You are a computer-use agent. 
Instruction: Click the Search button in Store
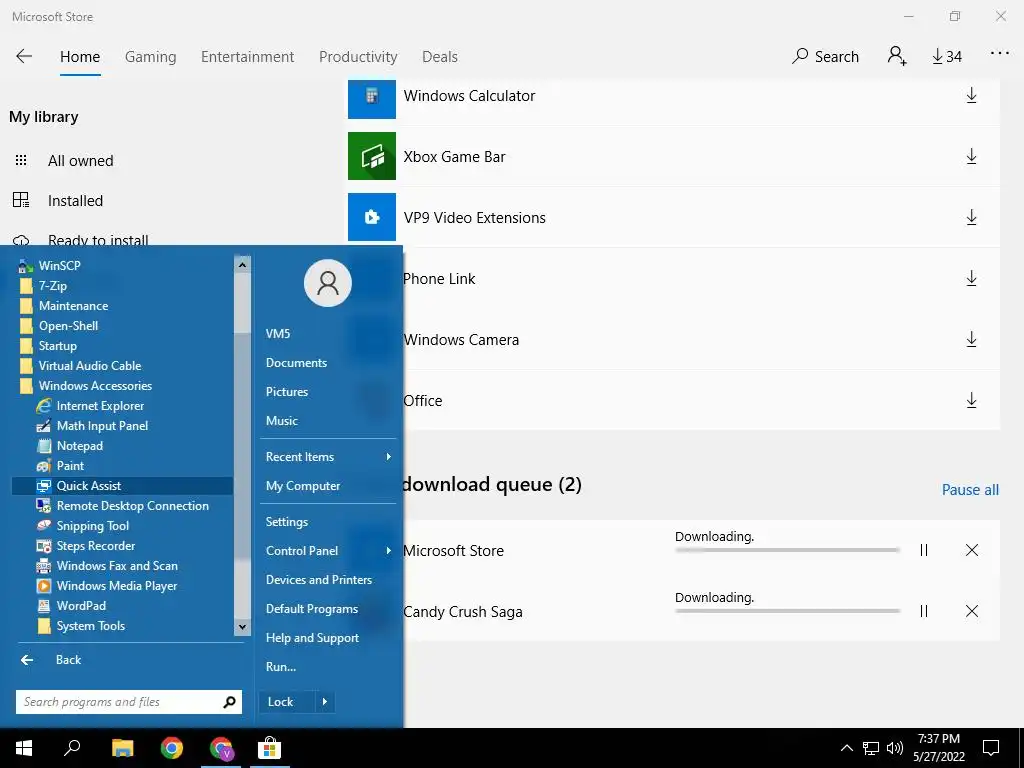[825, 57]
